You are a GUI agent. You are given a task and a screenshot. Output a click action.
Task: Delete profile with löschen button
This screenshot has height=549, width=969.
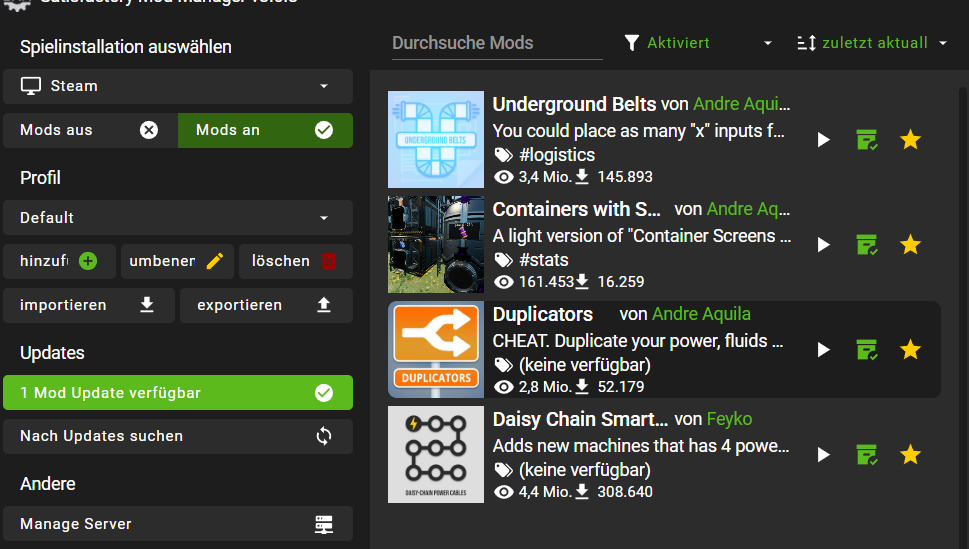295,262
